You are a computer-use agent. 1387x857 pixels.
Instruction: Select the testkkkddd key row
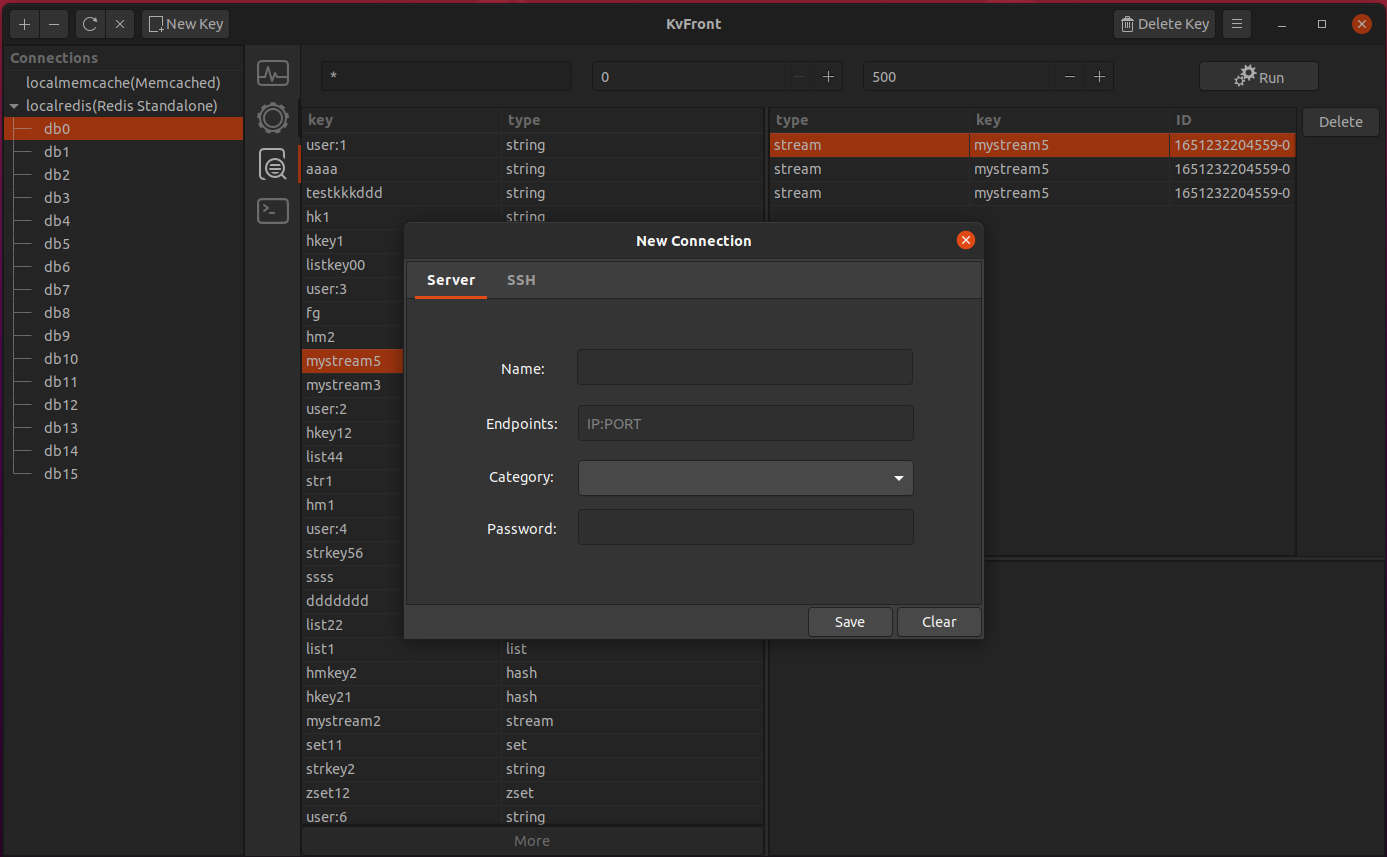[532, 193]
